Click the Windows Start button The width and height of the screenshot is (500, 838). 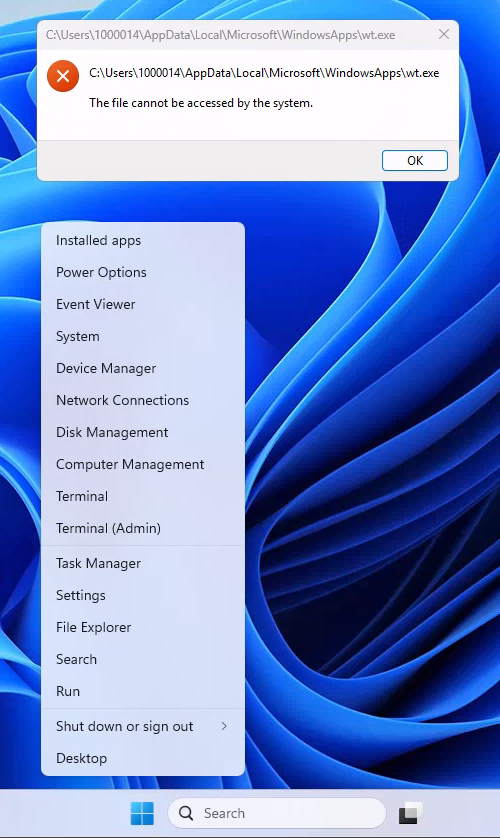pos(142,813)
